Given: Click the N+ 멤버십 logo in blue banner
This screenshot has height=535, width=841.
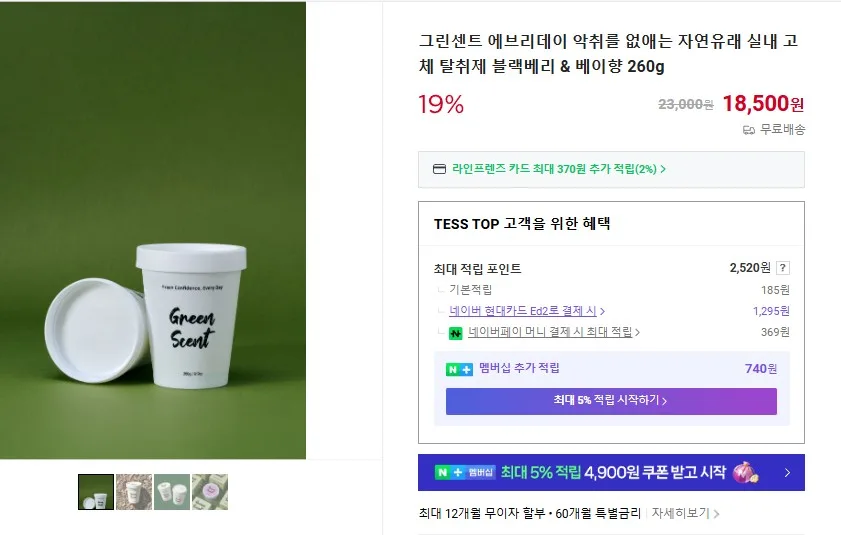Looking at the screenshot, I should point(465,472).
